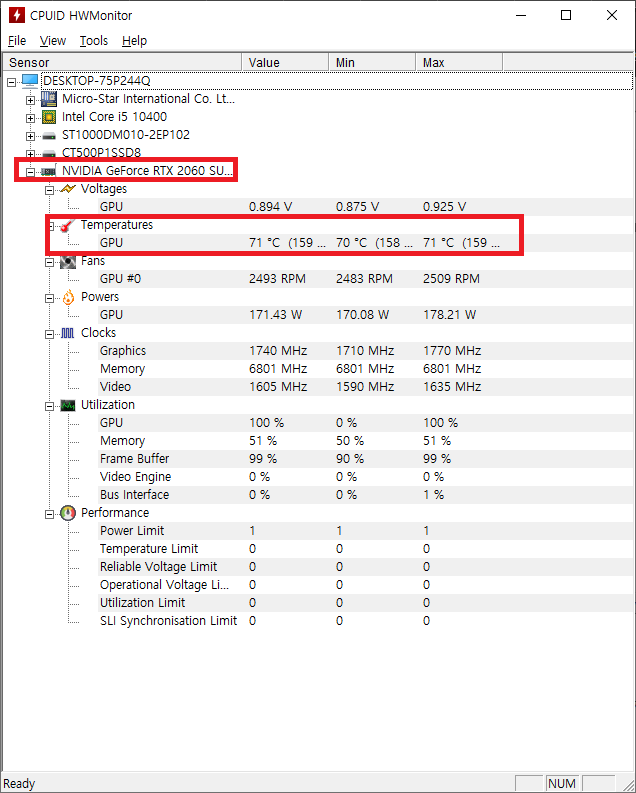
Task: Click the Clocks waveform icon
Action: [x=68, y=333]
